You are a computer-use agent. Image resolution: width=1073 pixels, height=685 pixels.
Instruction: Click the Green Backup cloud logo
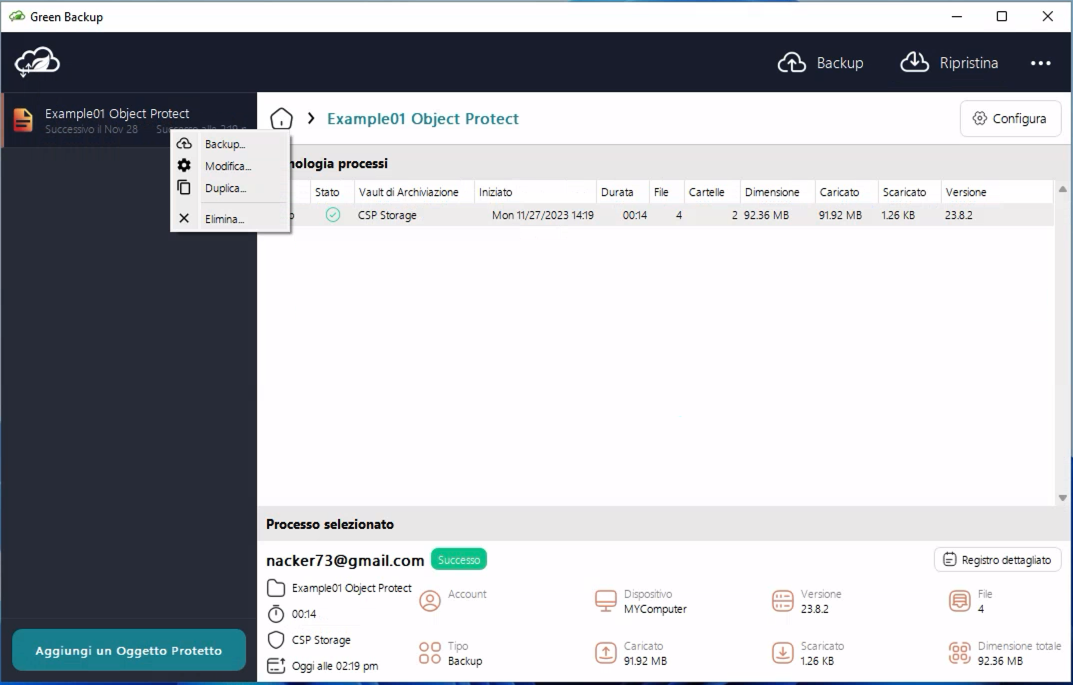point(37,62)
